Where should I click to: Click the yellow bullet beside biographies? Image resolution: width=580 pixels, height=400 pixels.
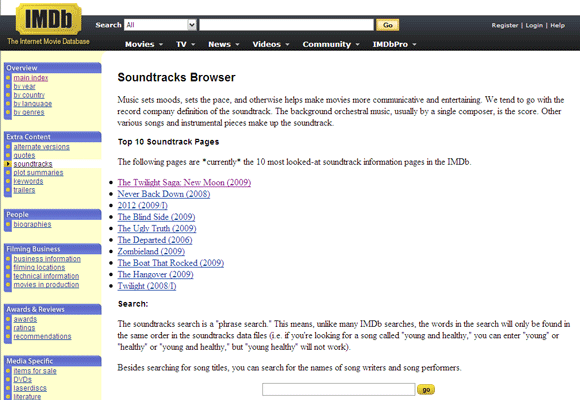click(x=8, y=224)
